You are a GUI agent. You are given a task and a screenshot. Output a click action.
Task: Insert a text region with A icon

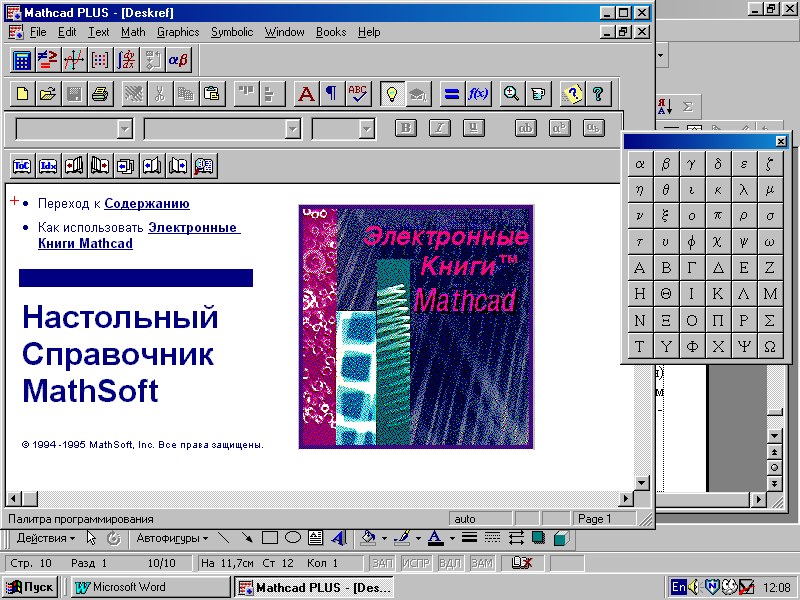pos(306,94)
